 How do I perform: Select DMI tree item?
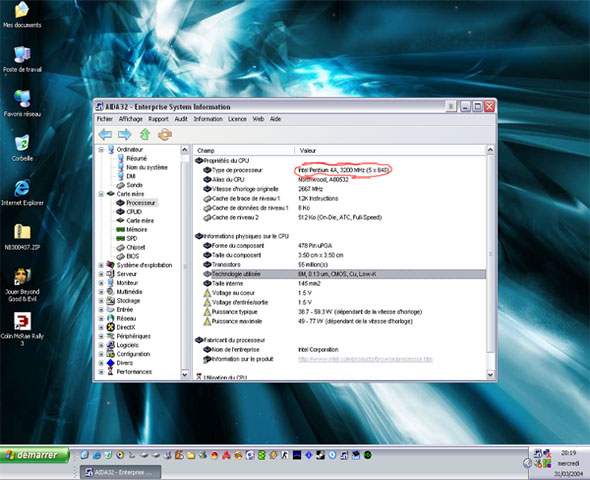(x=131, y=176)
